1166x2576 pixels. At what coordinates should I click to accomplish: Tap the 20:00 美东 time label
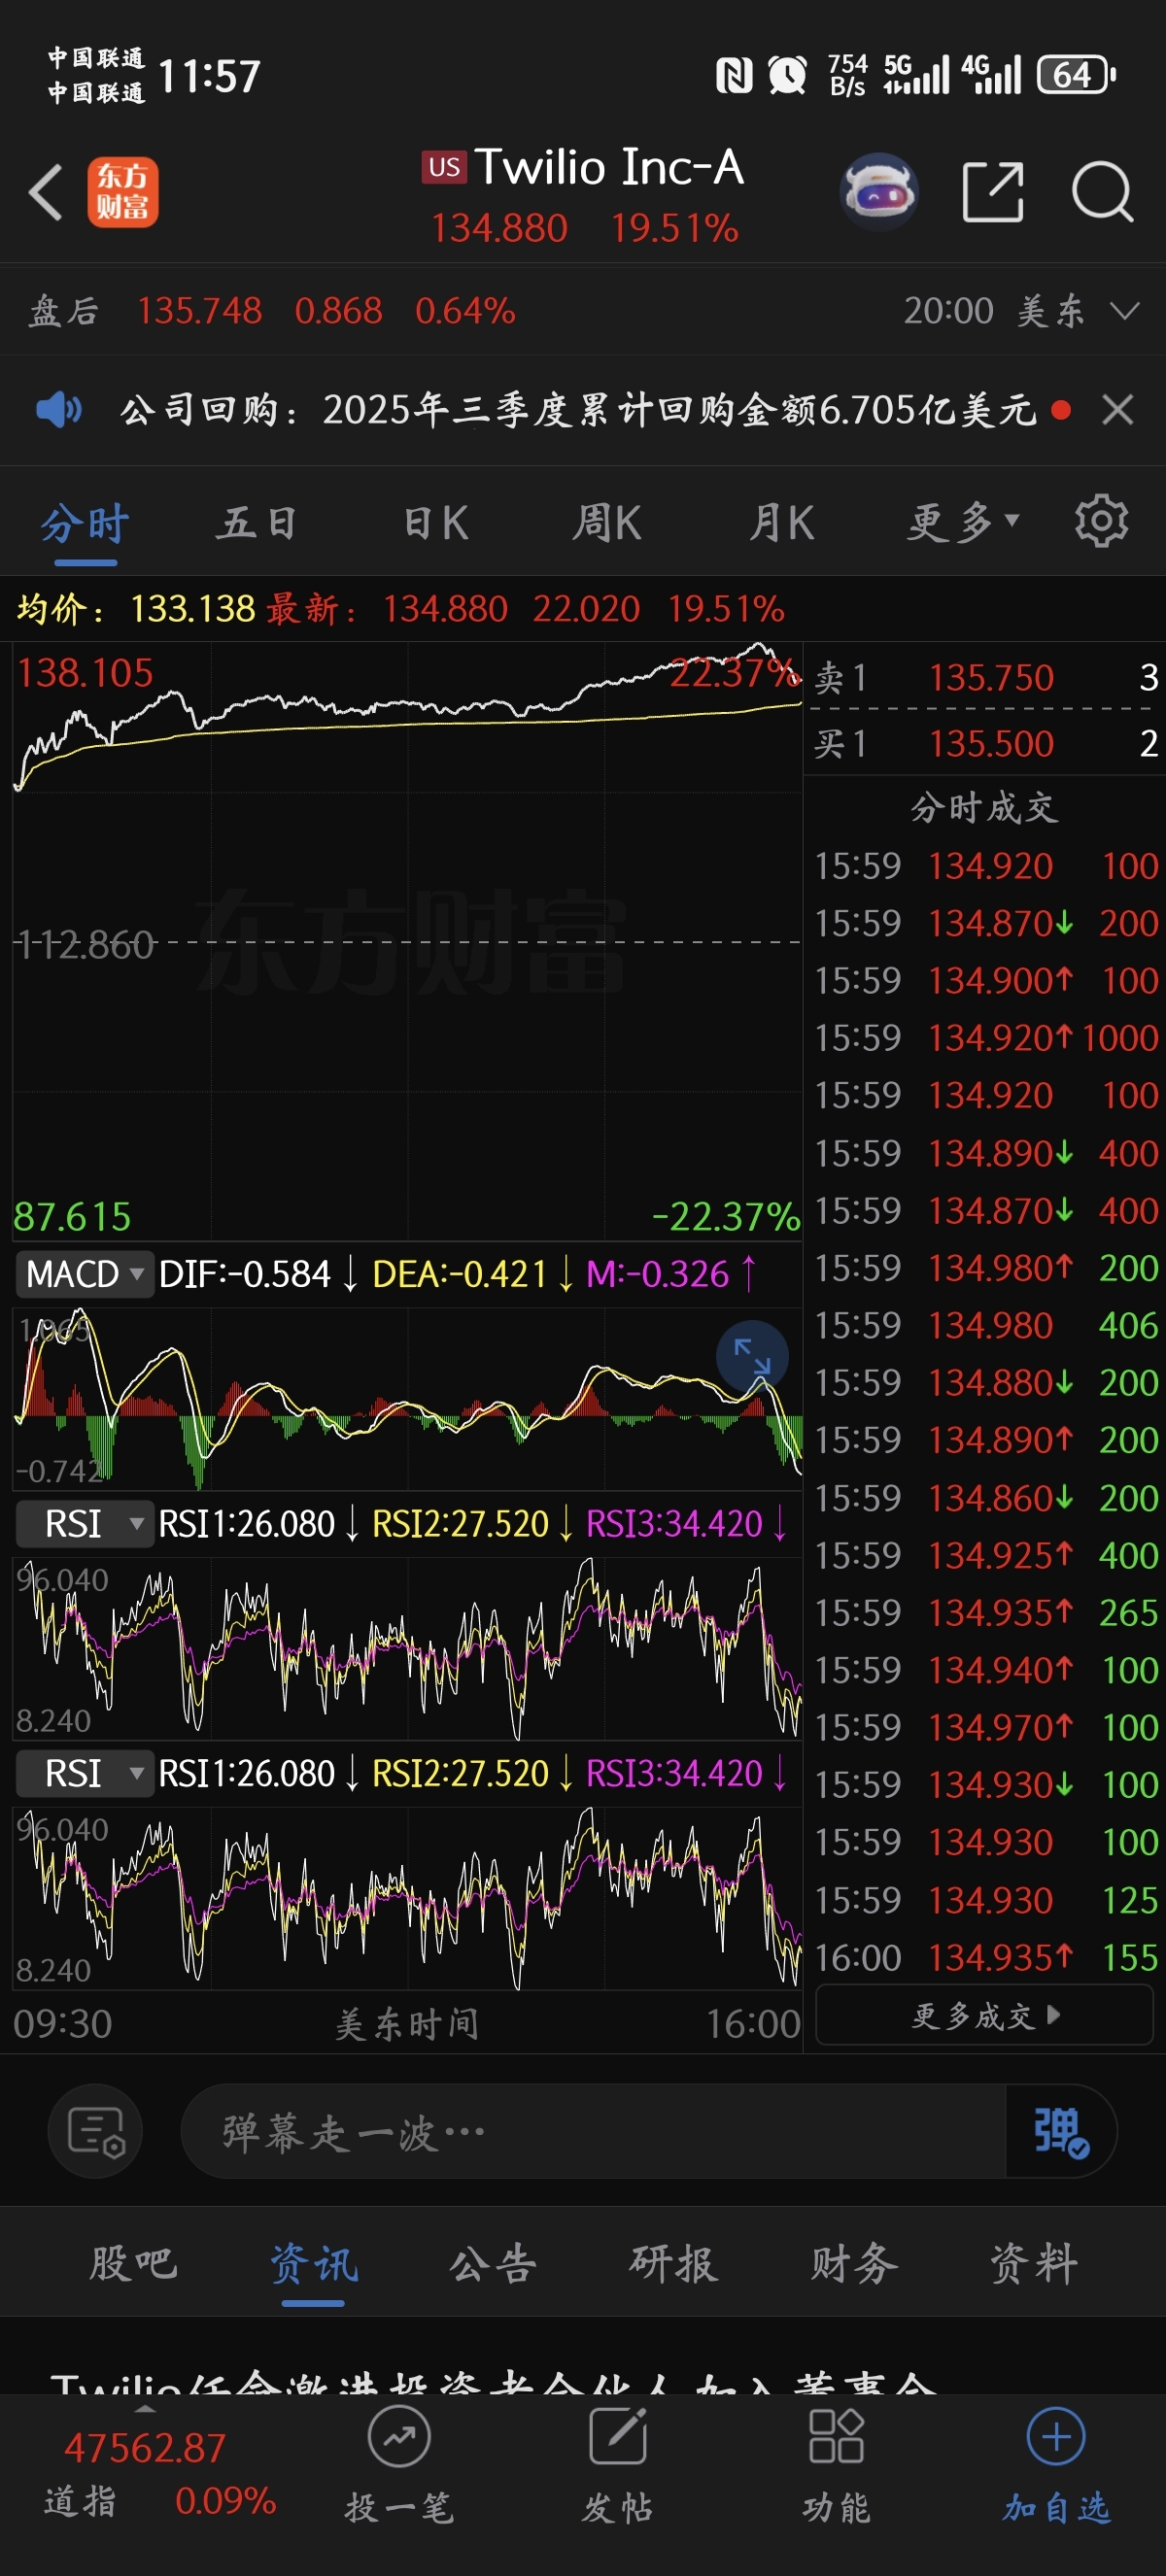click(994, 311)
